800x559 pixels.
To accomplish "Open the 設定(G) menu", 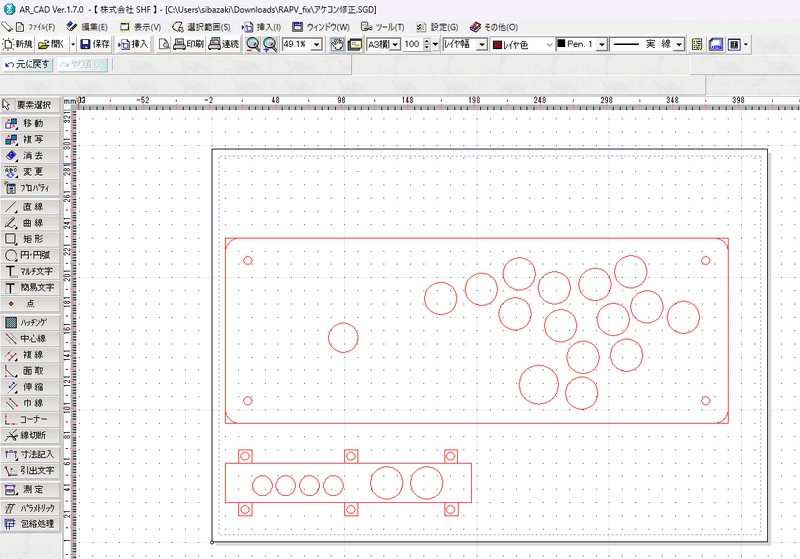I will pos(438,27).
